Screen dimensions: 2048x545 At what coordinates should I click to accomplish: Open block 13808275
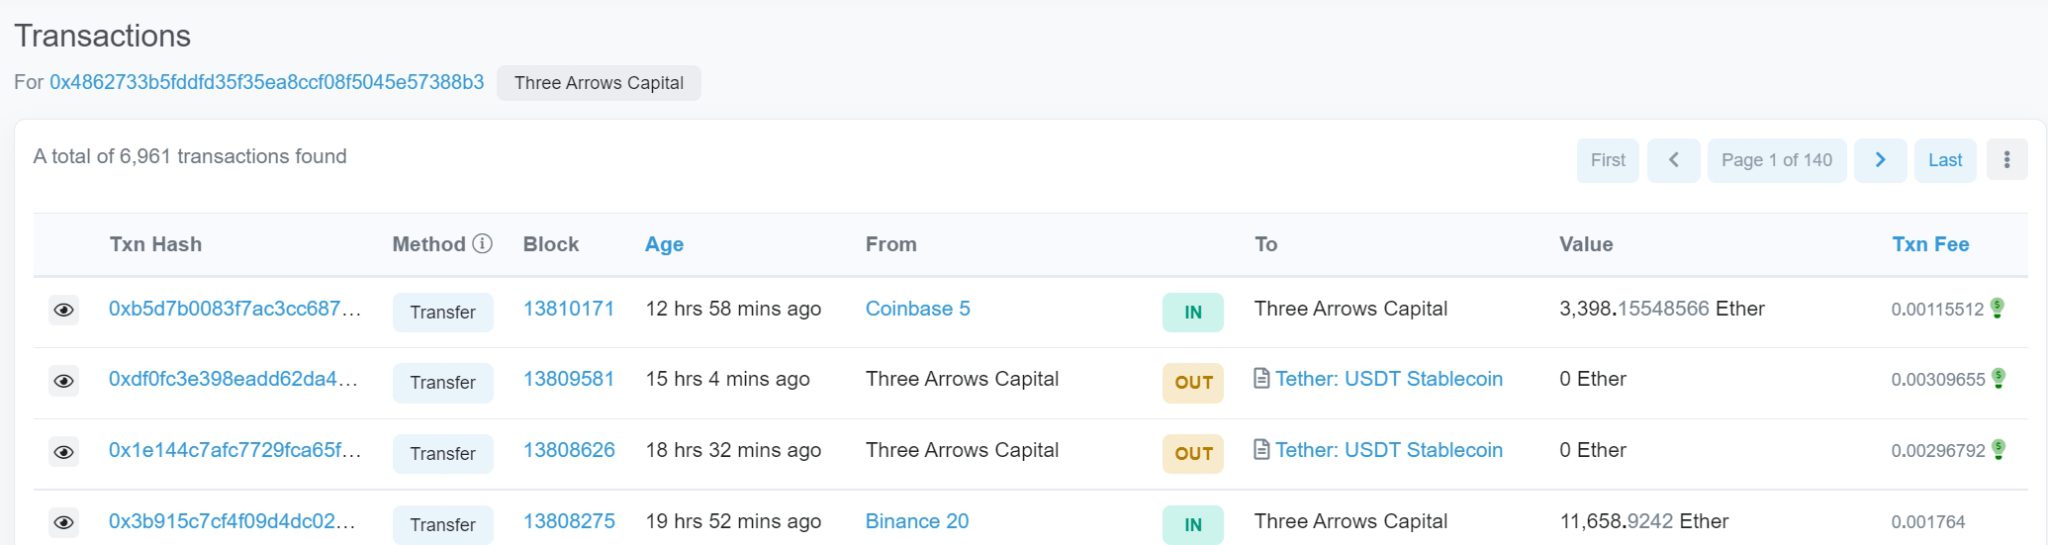569,521
